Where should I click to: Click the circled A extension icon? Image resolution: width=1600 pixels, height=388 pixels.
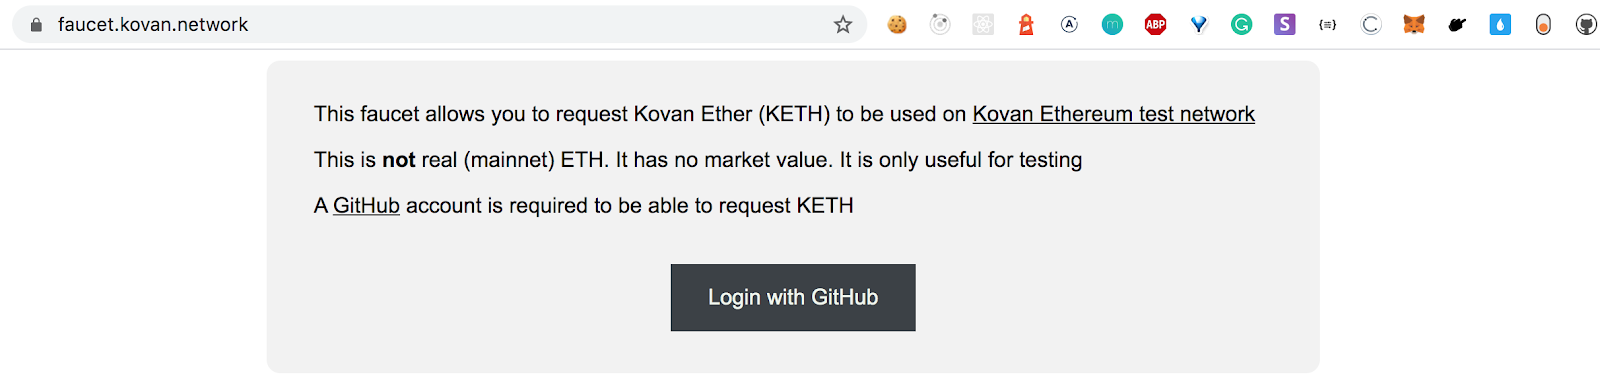click(1069, 25)
